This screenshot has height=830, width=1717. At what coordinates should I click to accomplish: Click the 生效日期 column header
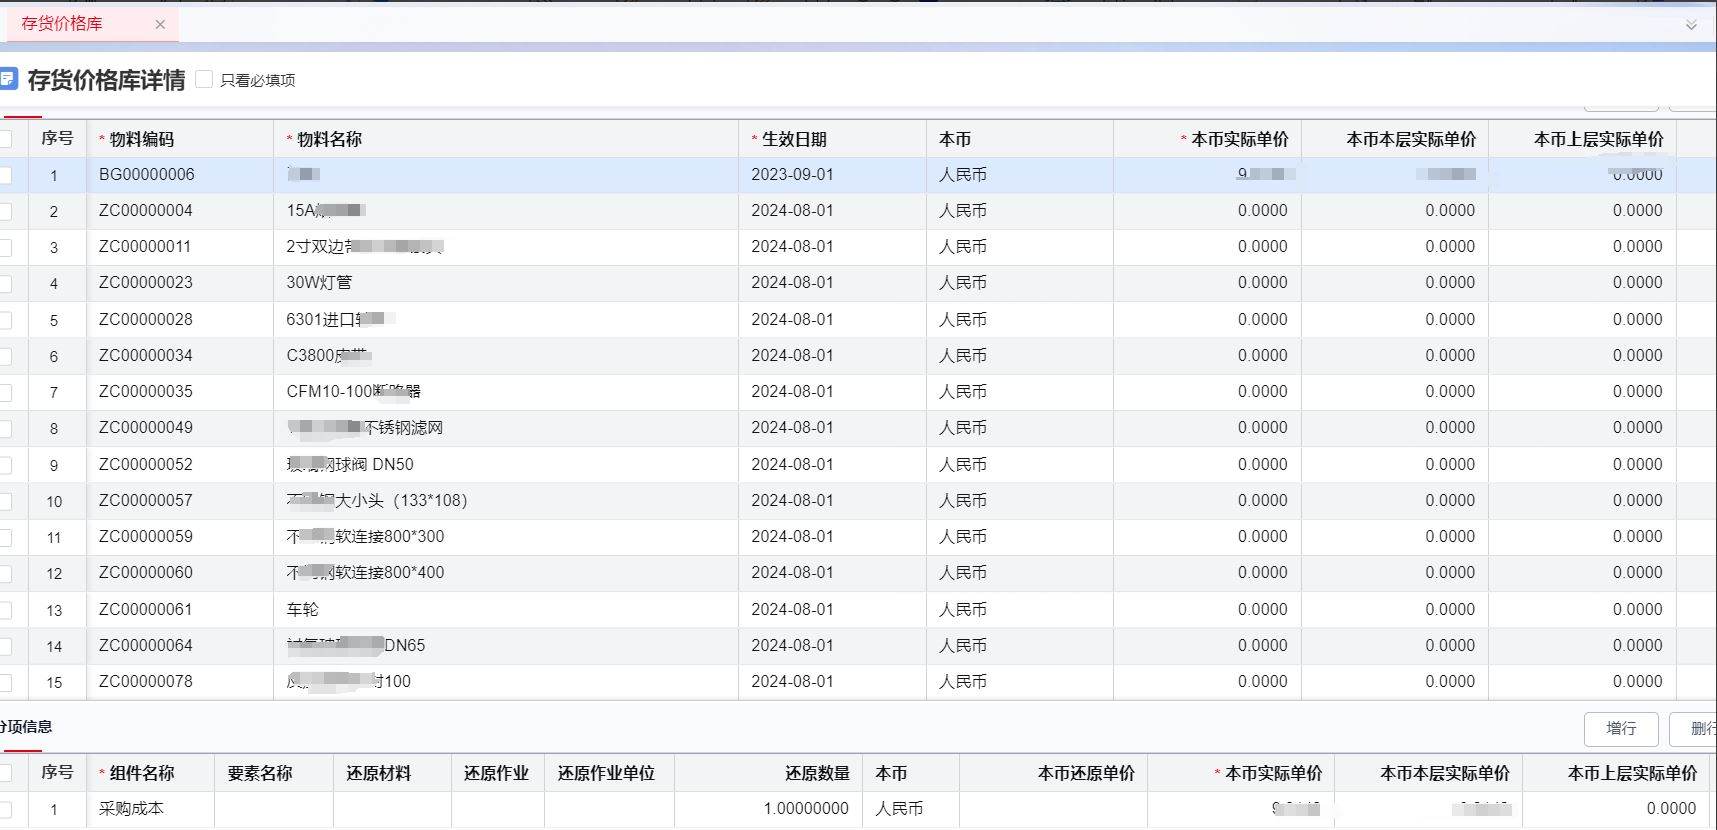[794, 139]
